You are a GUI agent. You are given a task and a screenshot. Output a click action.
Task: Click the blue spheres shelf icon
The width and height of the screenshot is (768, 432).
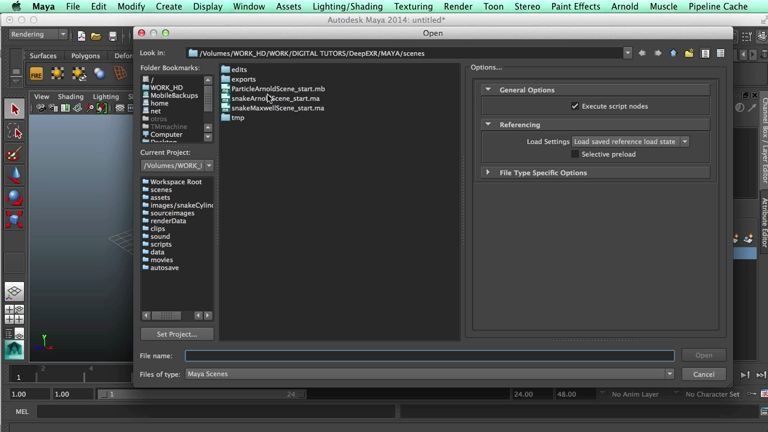point(99,73)
